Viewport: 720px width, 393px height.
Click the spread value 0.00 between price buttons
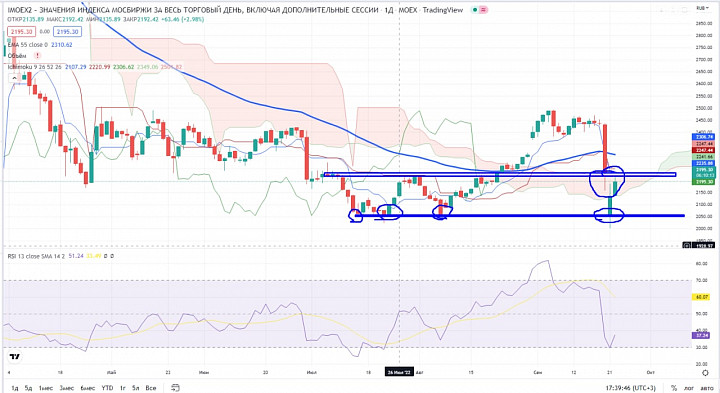coord(45,32)
